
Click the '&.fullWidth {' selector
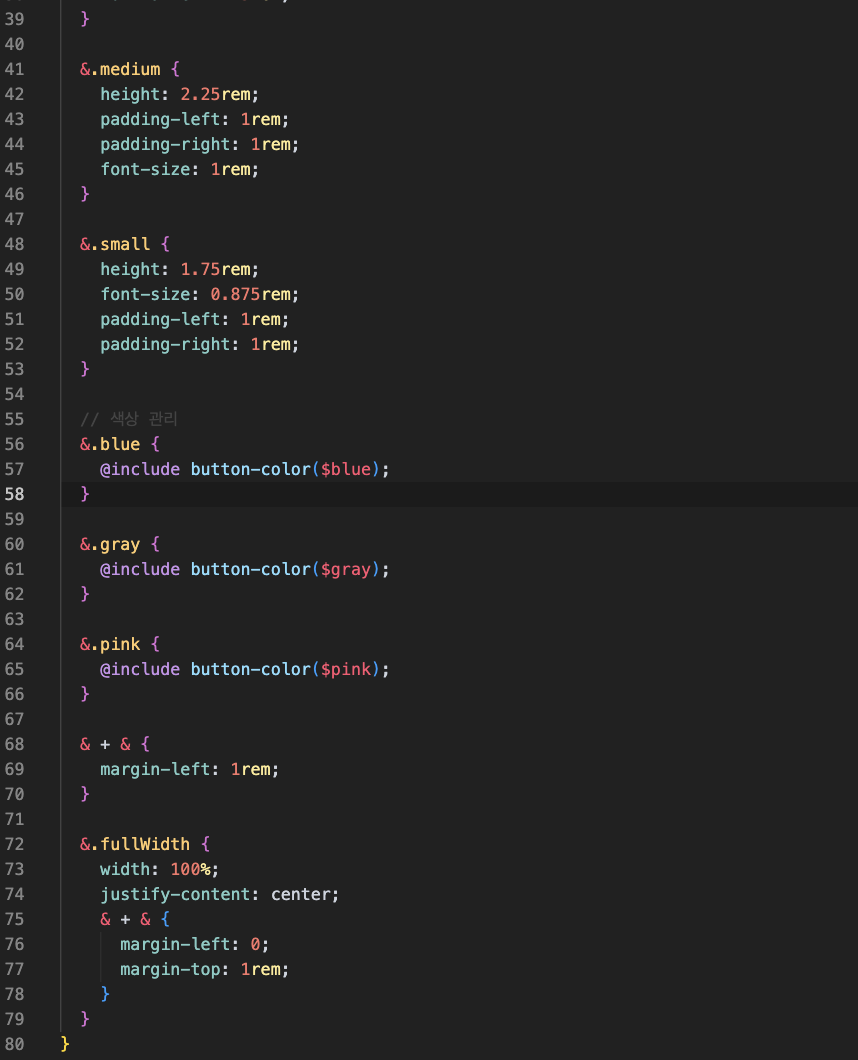[x=145, y=844]
